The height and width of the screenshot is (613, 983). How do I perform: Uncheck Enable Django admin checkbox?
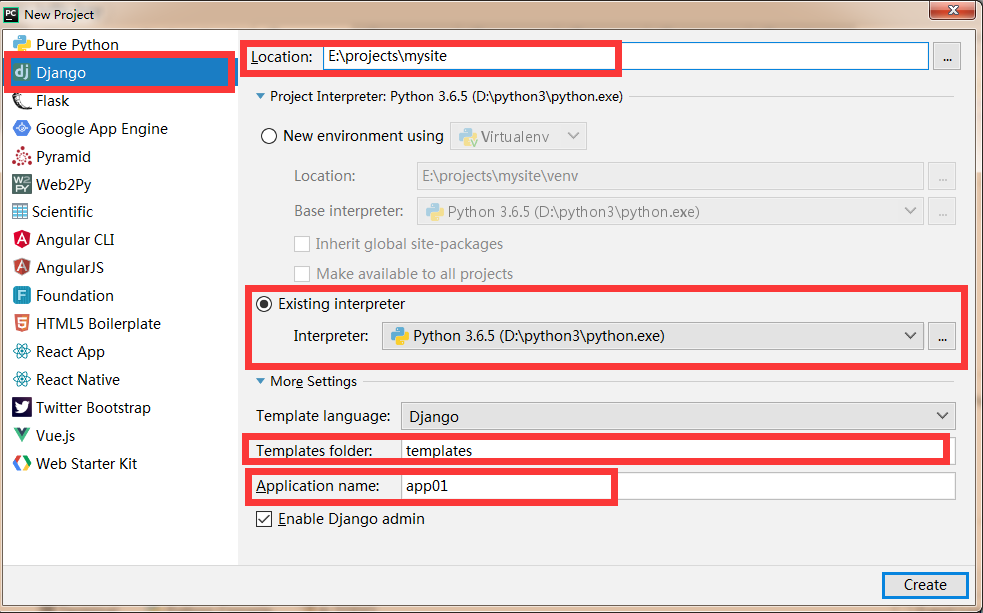coord(264,519)
